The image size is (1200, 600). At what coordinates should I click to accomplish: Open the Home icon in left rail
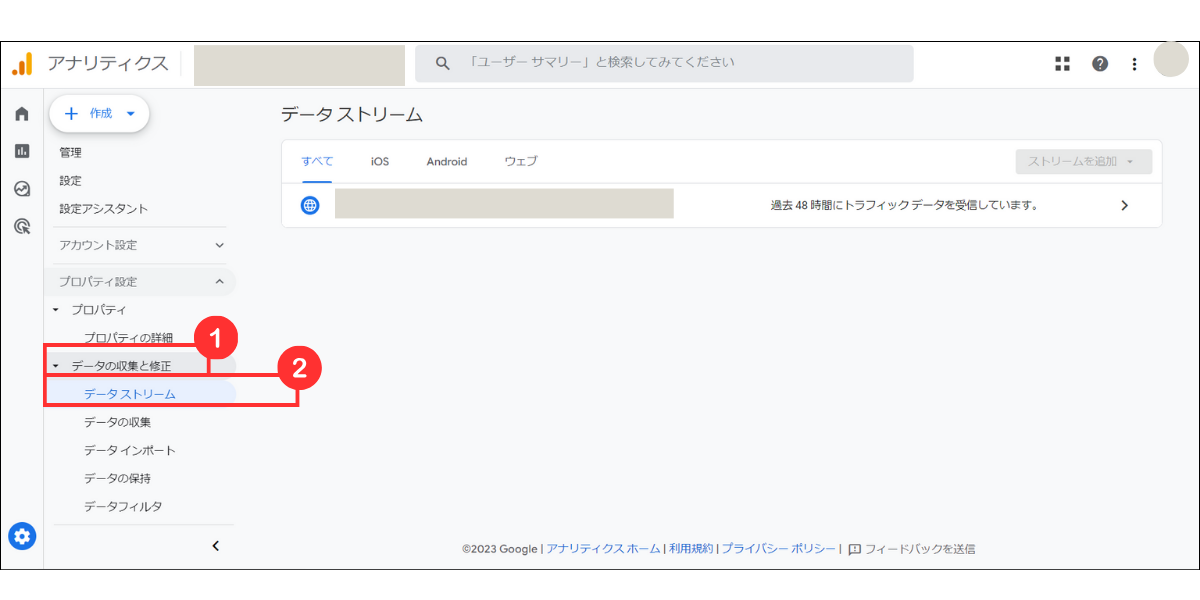pos(21,114)
